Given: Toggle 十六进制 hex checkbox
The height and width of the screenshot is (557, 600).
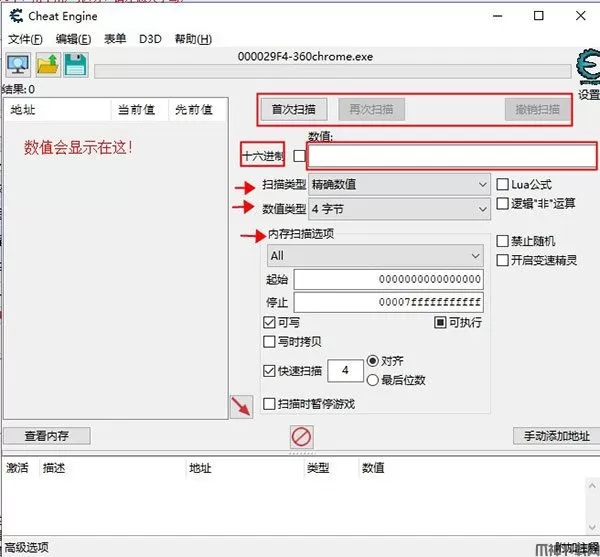Looking at the screenshot, I should pyautogui.click(x=299, y=156).
